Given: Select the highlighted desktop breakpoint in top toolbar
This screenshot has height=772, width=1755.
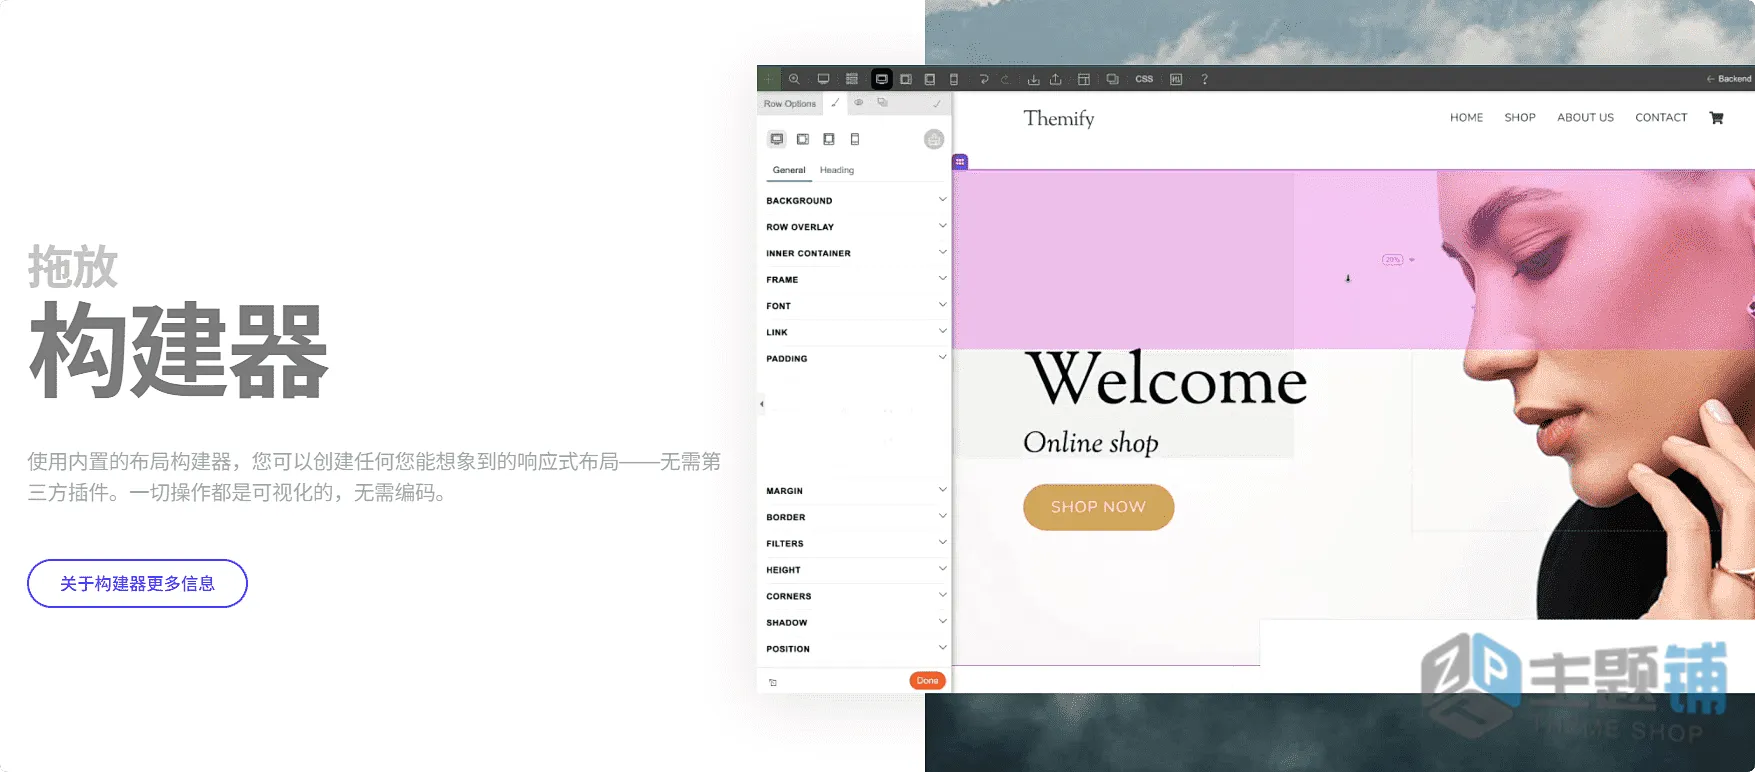Looking at the screenshot, I should point(881,79).
